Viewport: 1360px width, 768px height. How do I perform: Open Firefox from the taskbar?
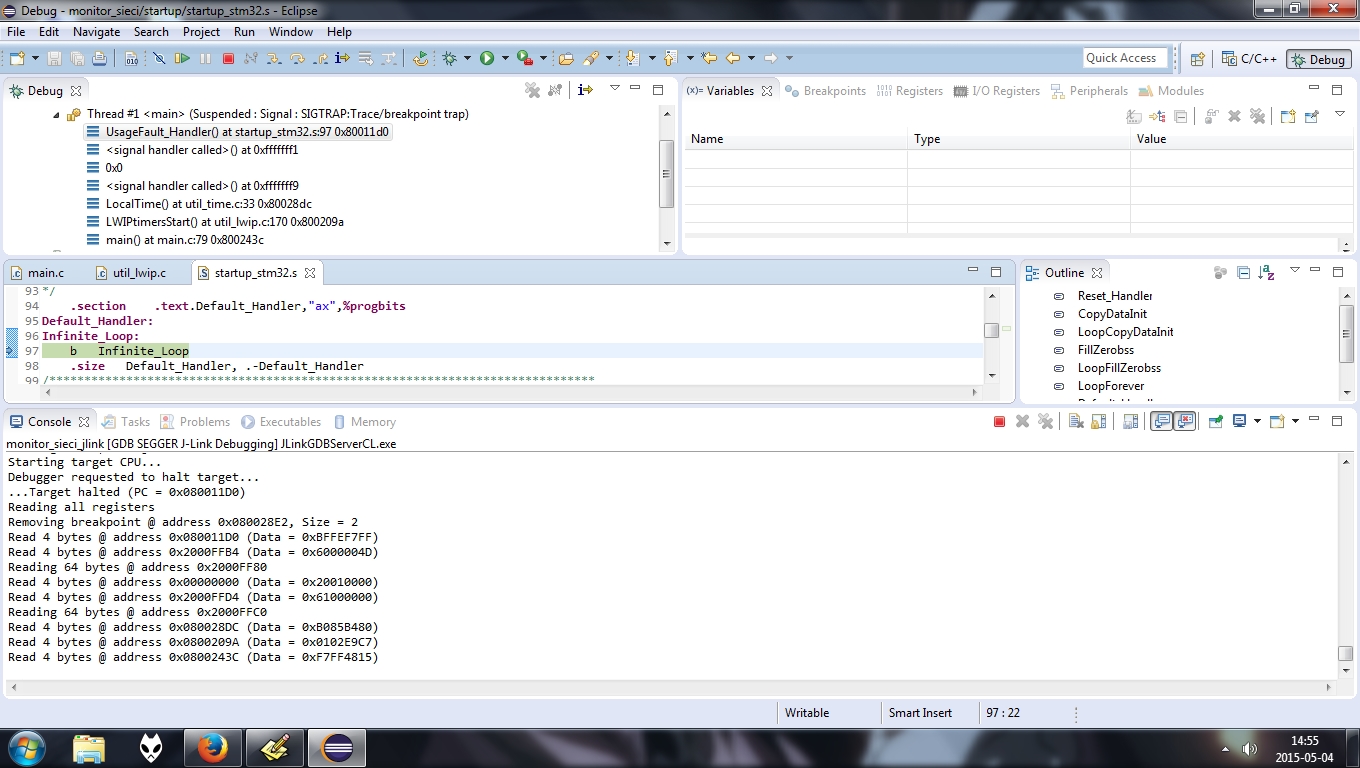pos(211,747)
